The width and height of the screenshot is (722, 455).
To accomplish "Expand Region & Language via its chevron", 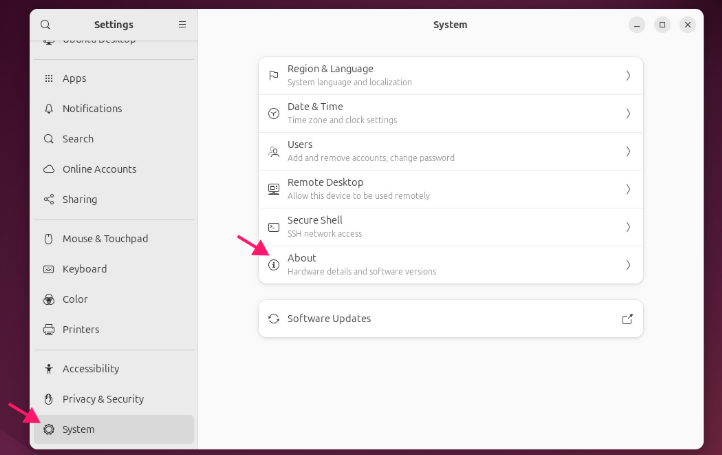I will pos(628,76).
